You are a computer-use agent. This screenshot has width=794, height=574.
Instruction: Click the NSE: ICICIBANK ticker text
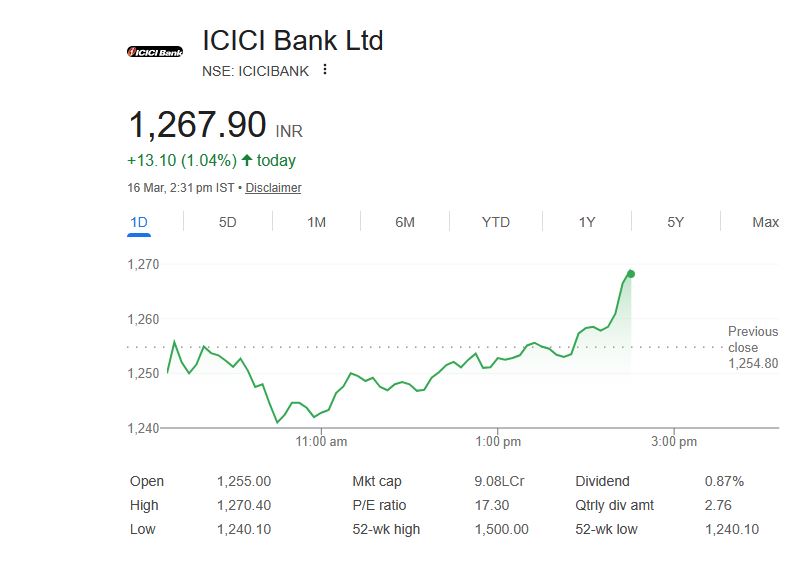(x=255, y=70)
